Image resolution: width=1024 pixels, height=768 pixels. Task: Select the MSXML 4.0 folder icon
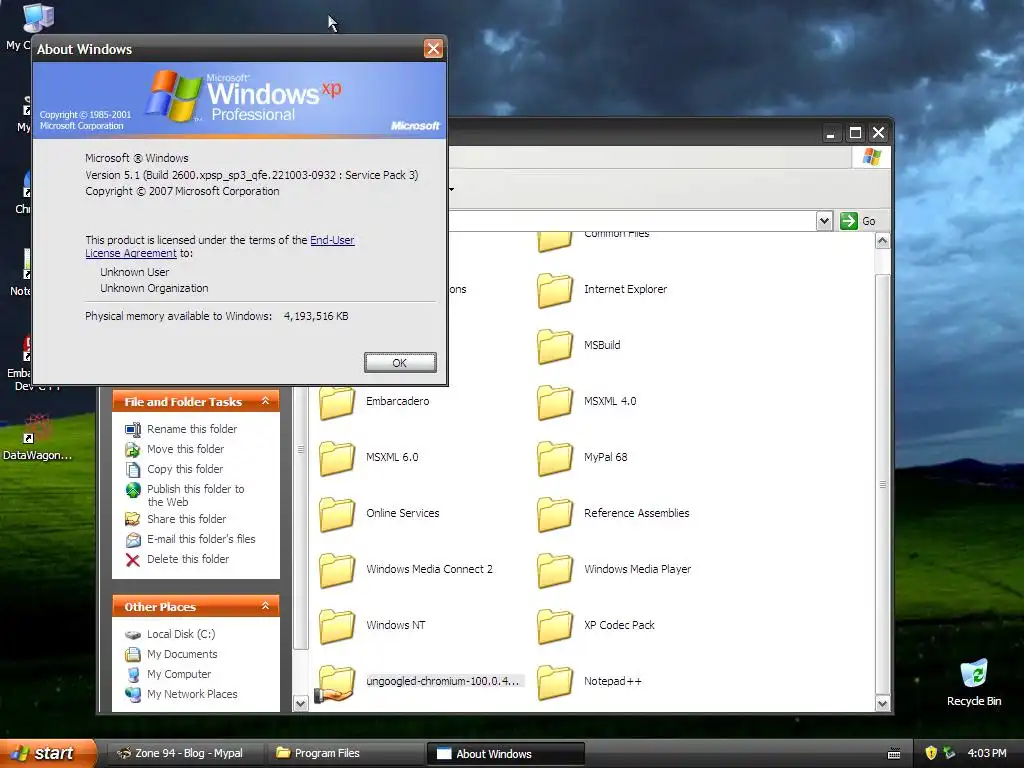555,402
